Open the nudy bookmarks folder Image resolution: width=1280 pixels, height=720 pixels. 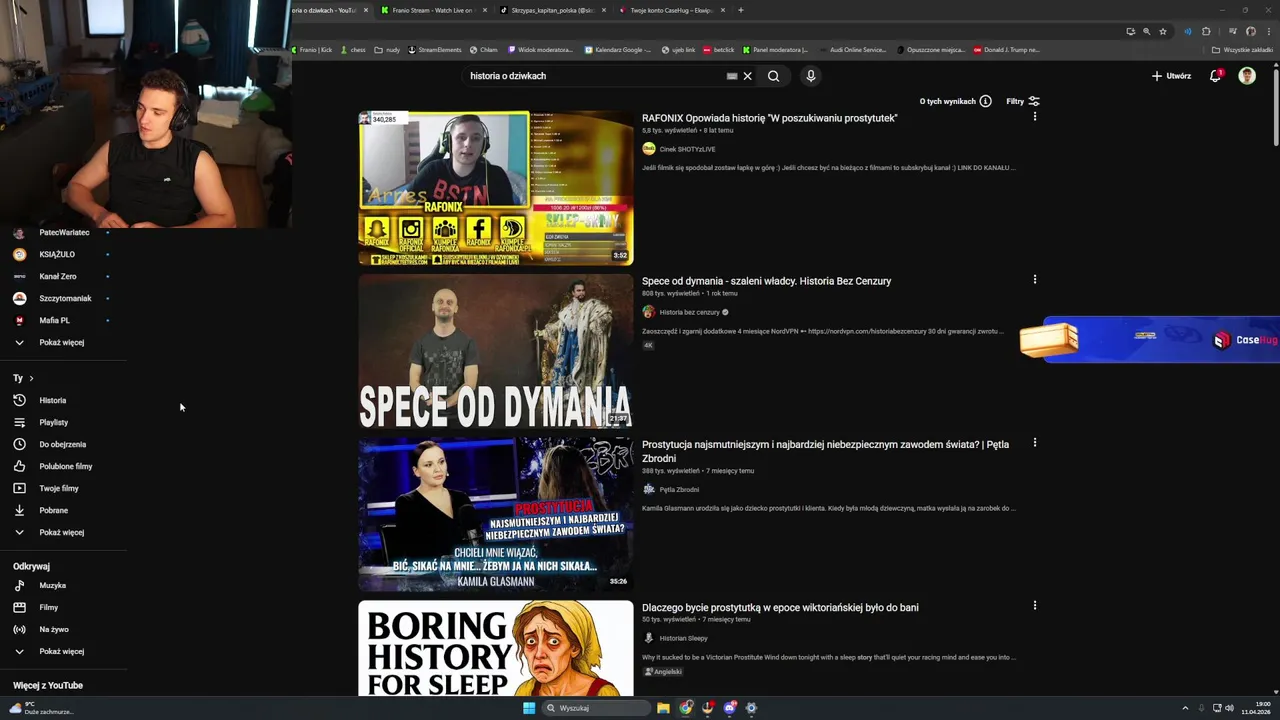(x=387, y=49)
